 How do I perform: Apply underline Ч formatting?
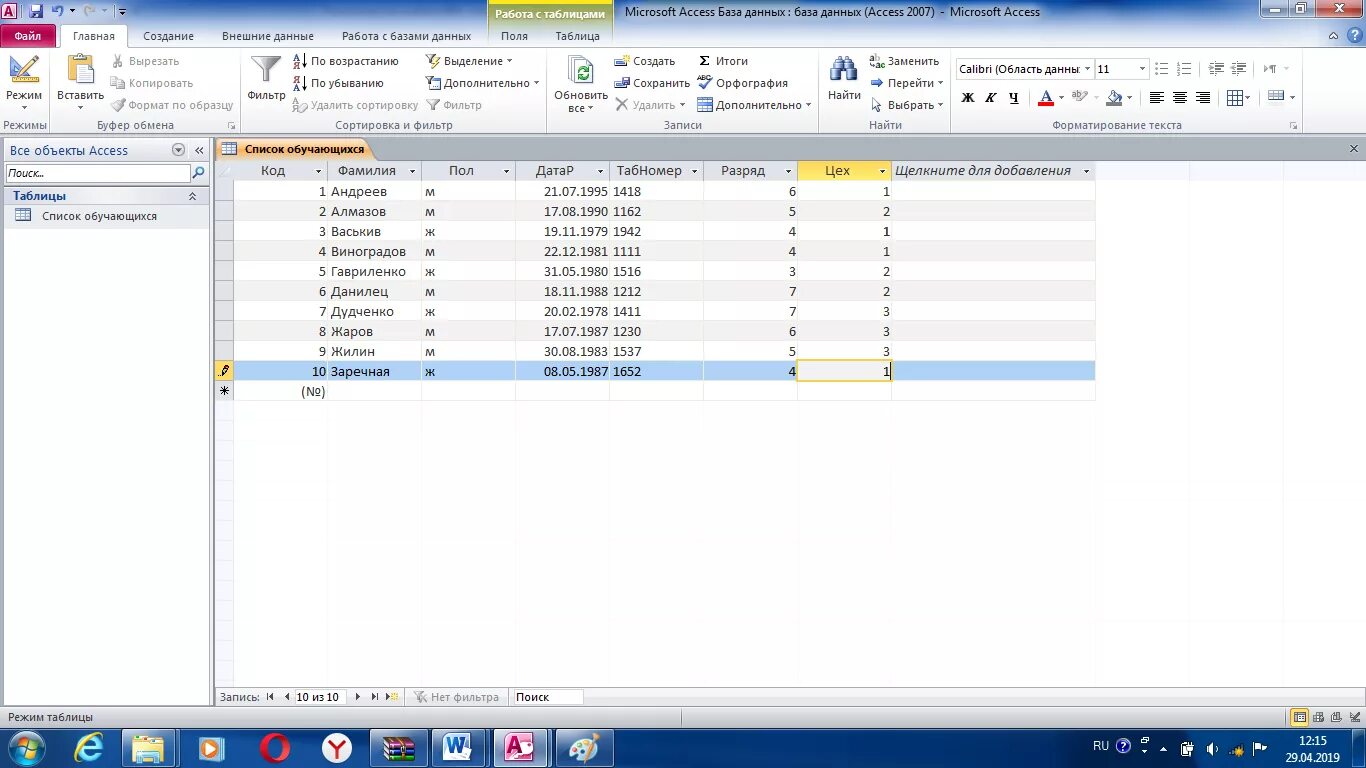click(1013, 98)
